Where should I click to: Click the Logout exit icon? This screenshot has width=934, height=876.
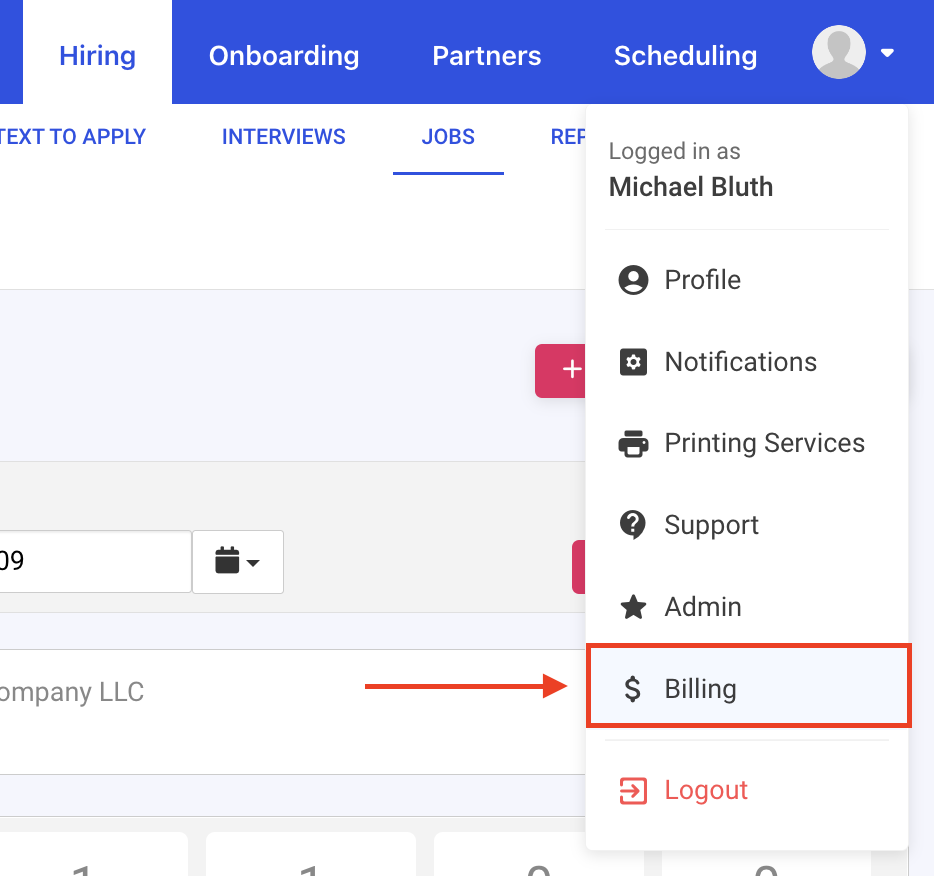click(633, 791)
